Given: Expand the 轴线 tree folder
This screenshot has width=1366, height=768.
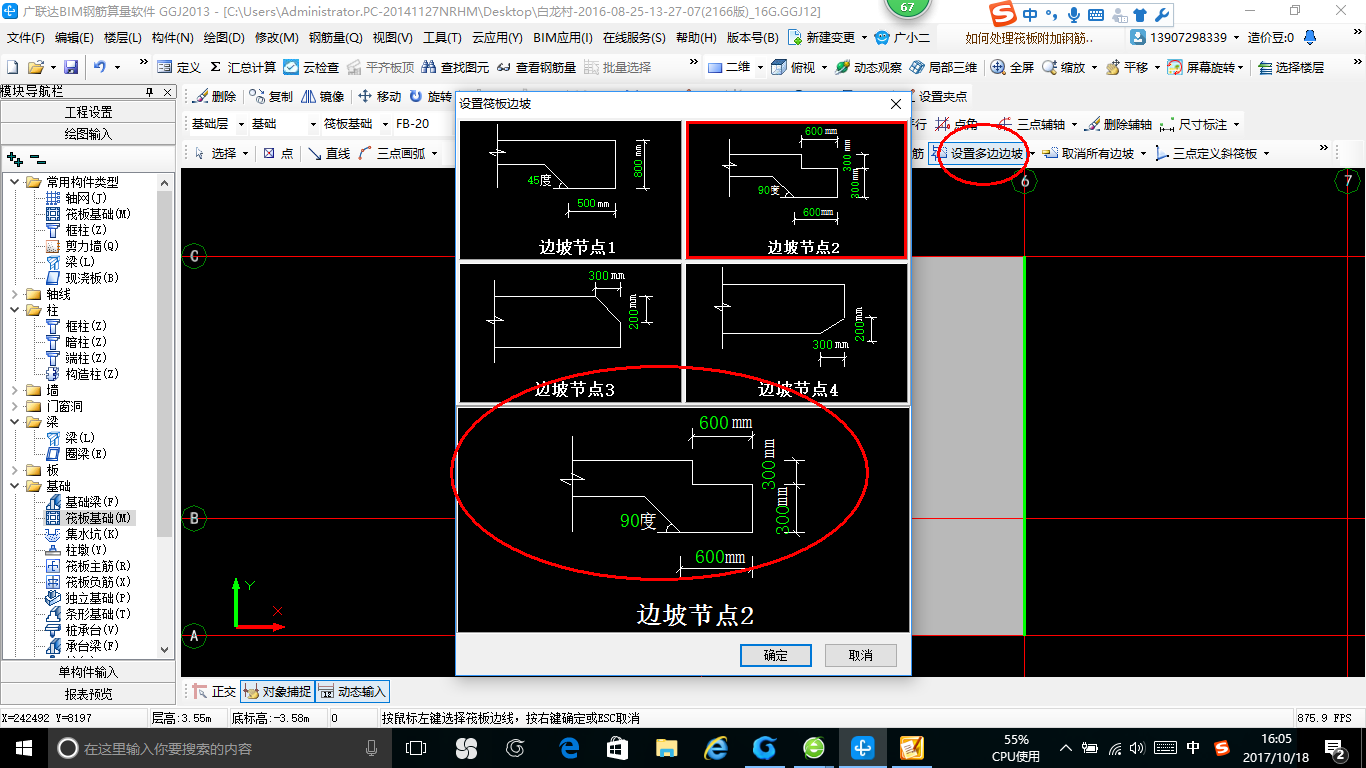Looking at the screenshot, I should [x=14, y=294].
